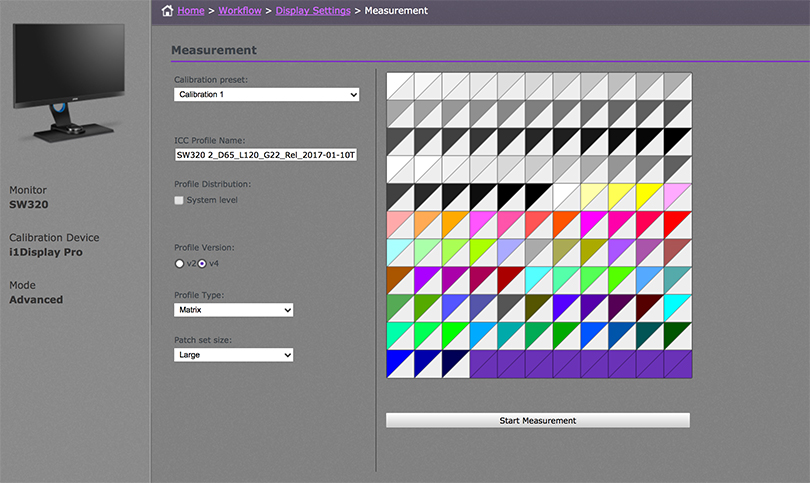
Task: Click the pale cyan patch below pink
Action: point(400,252)
